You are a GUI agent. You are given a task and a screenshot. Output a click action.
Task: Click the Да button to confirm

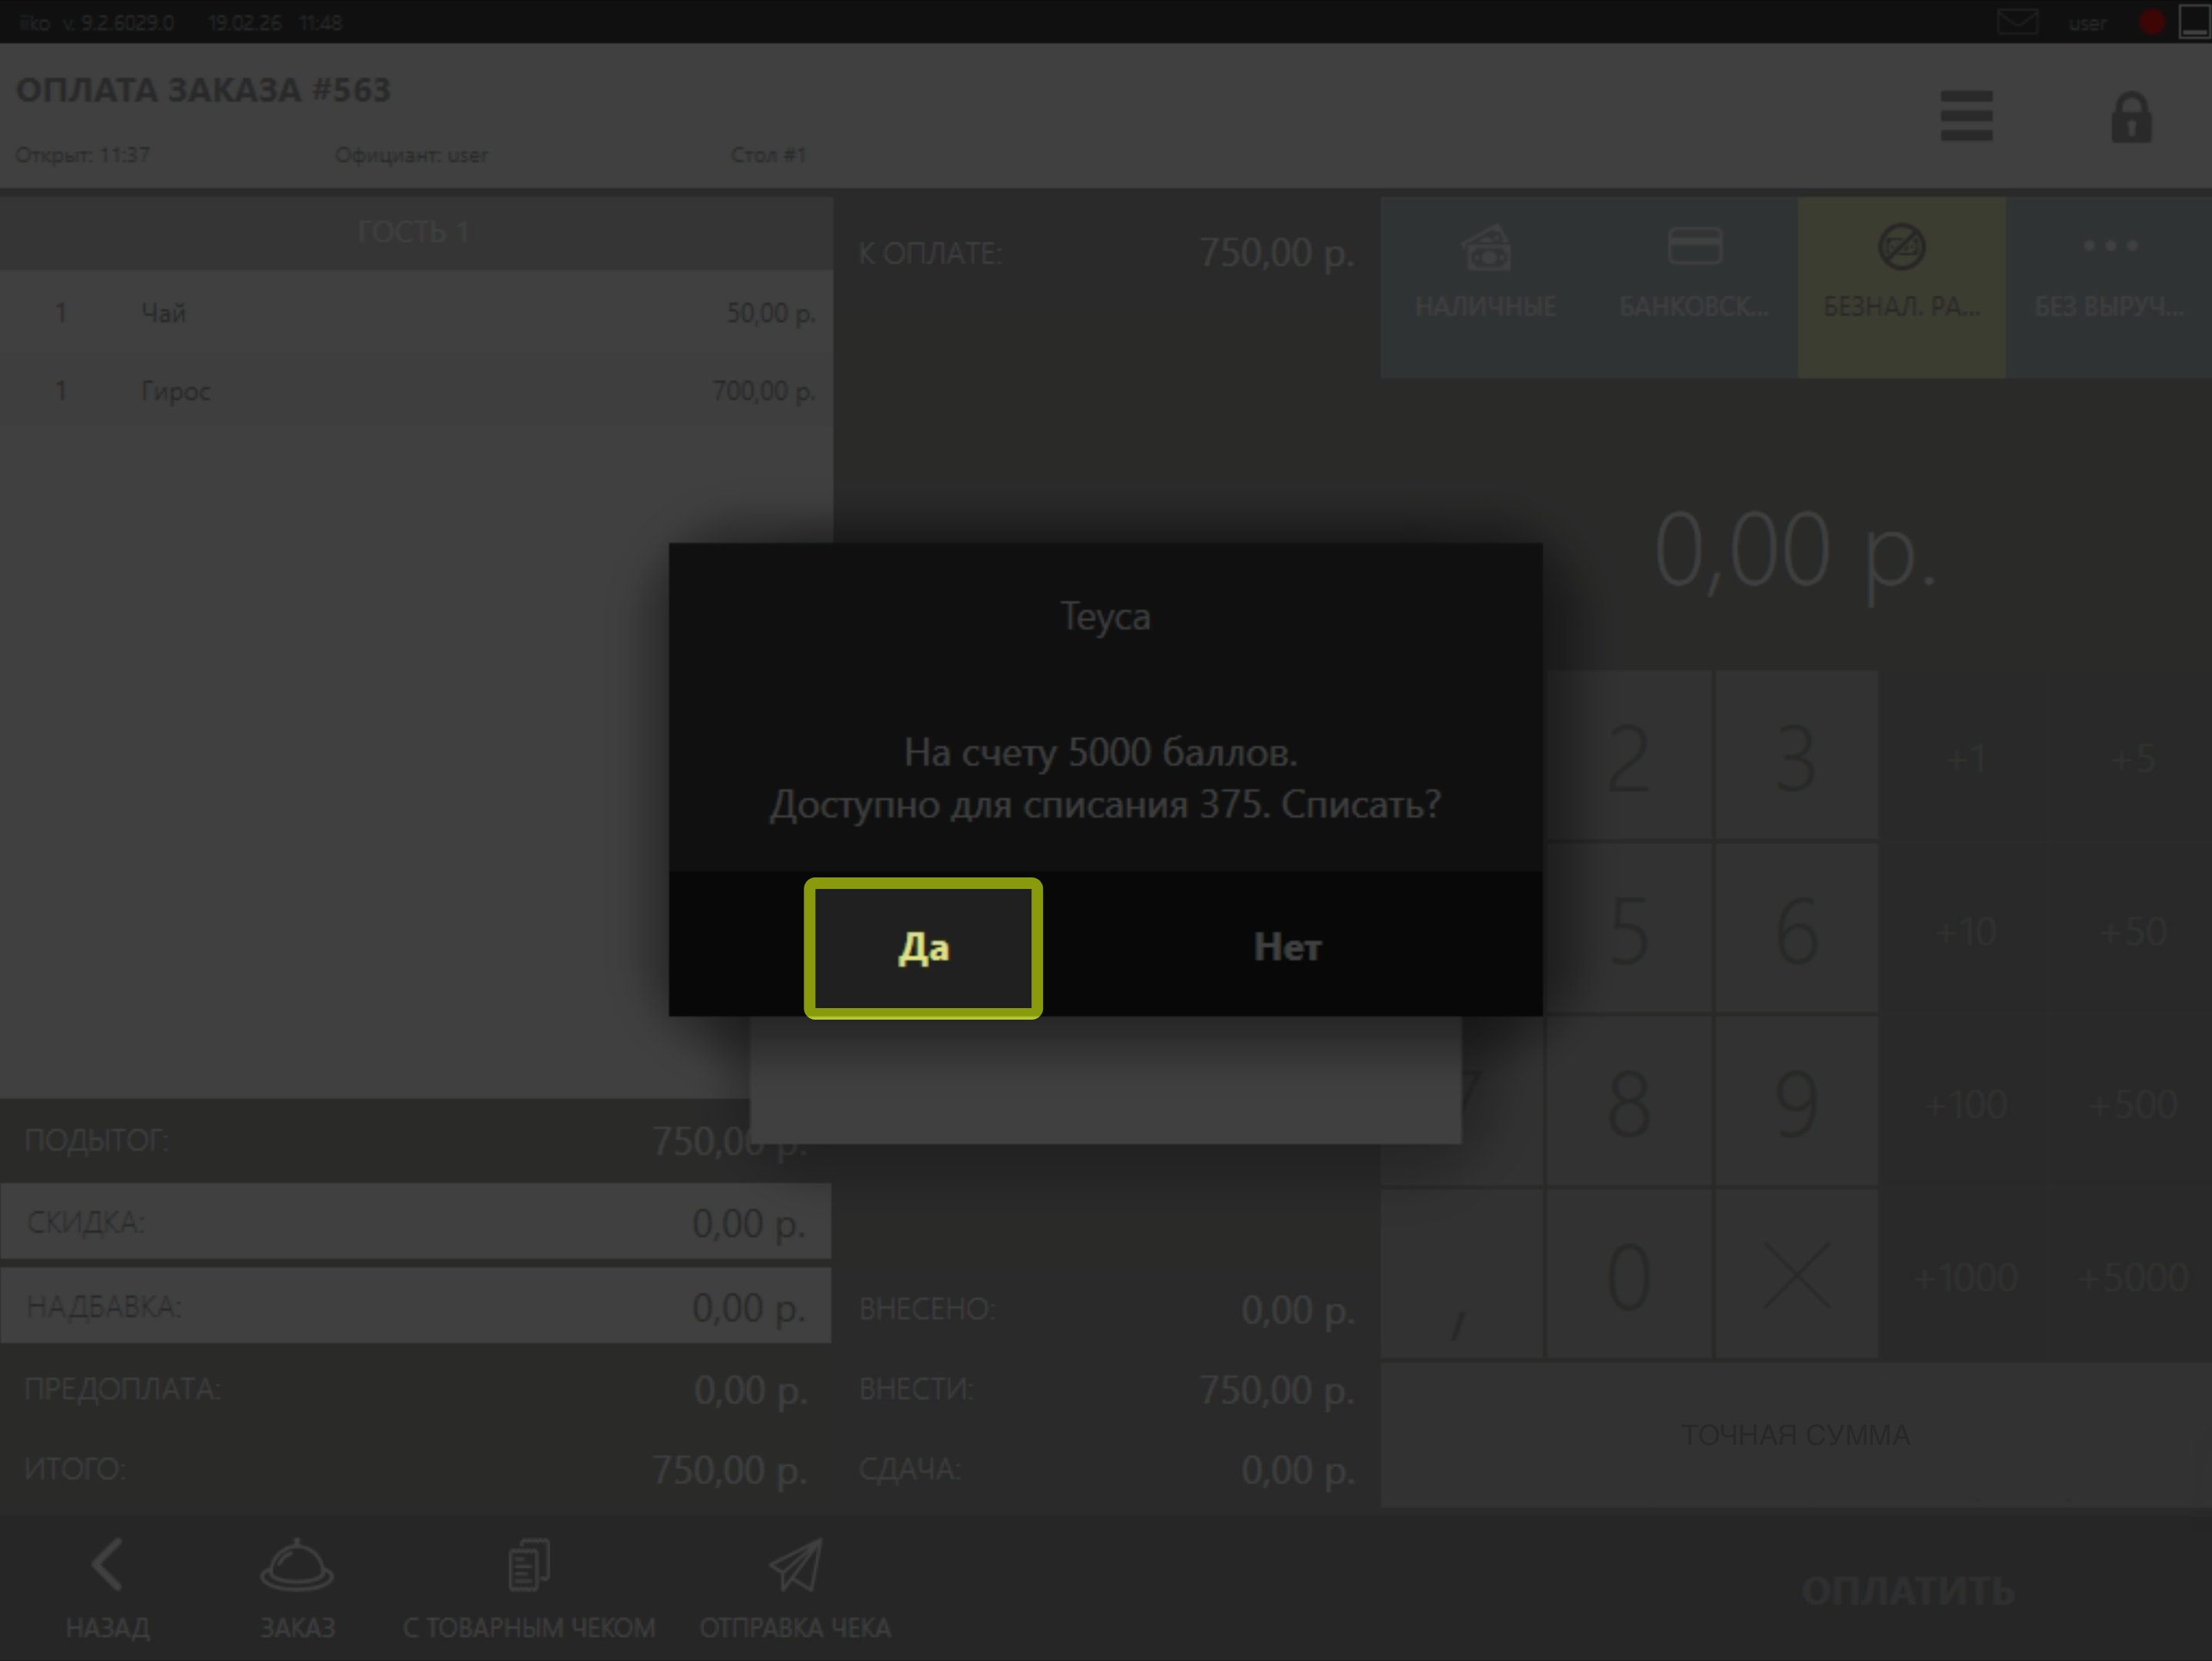pos(922,948)
